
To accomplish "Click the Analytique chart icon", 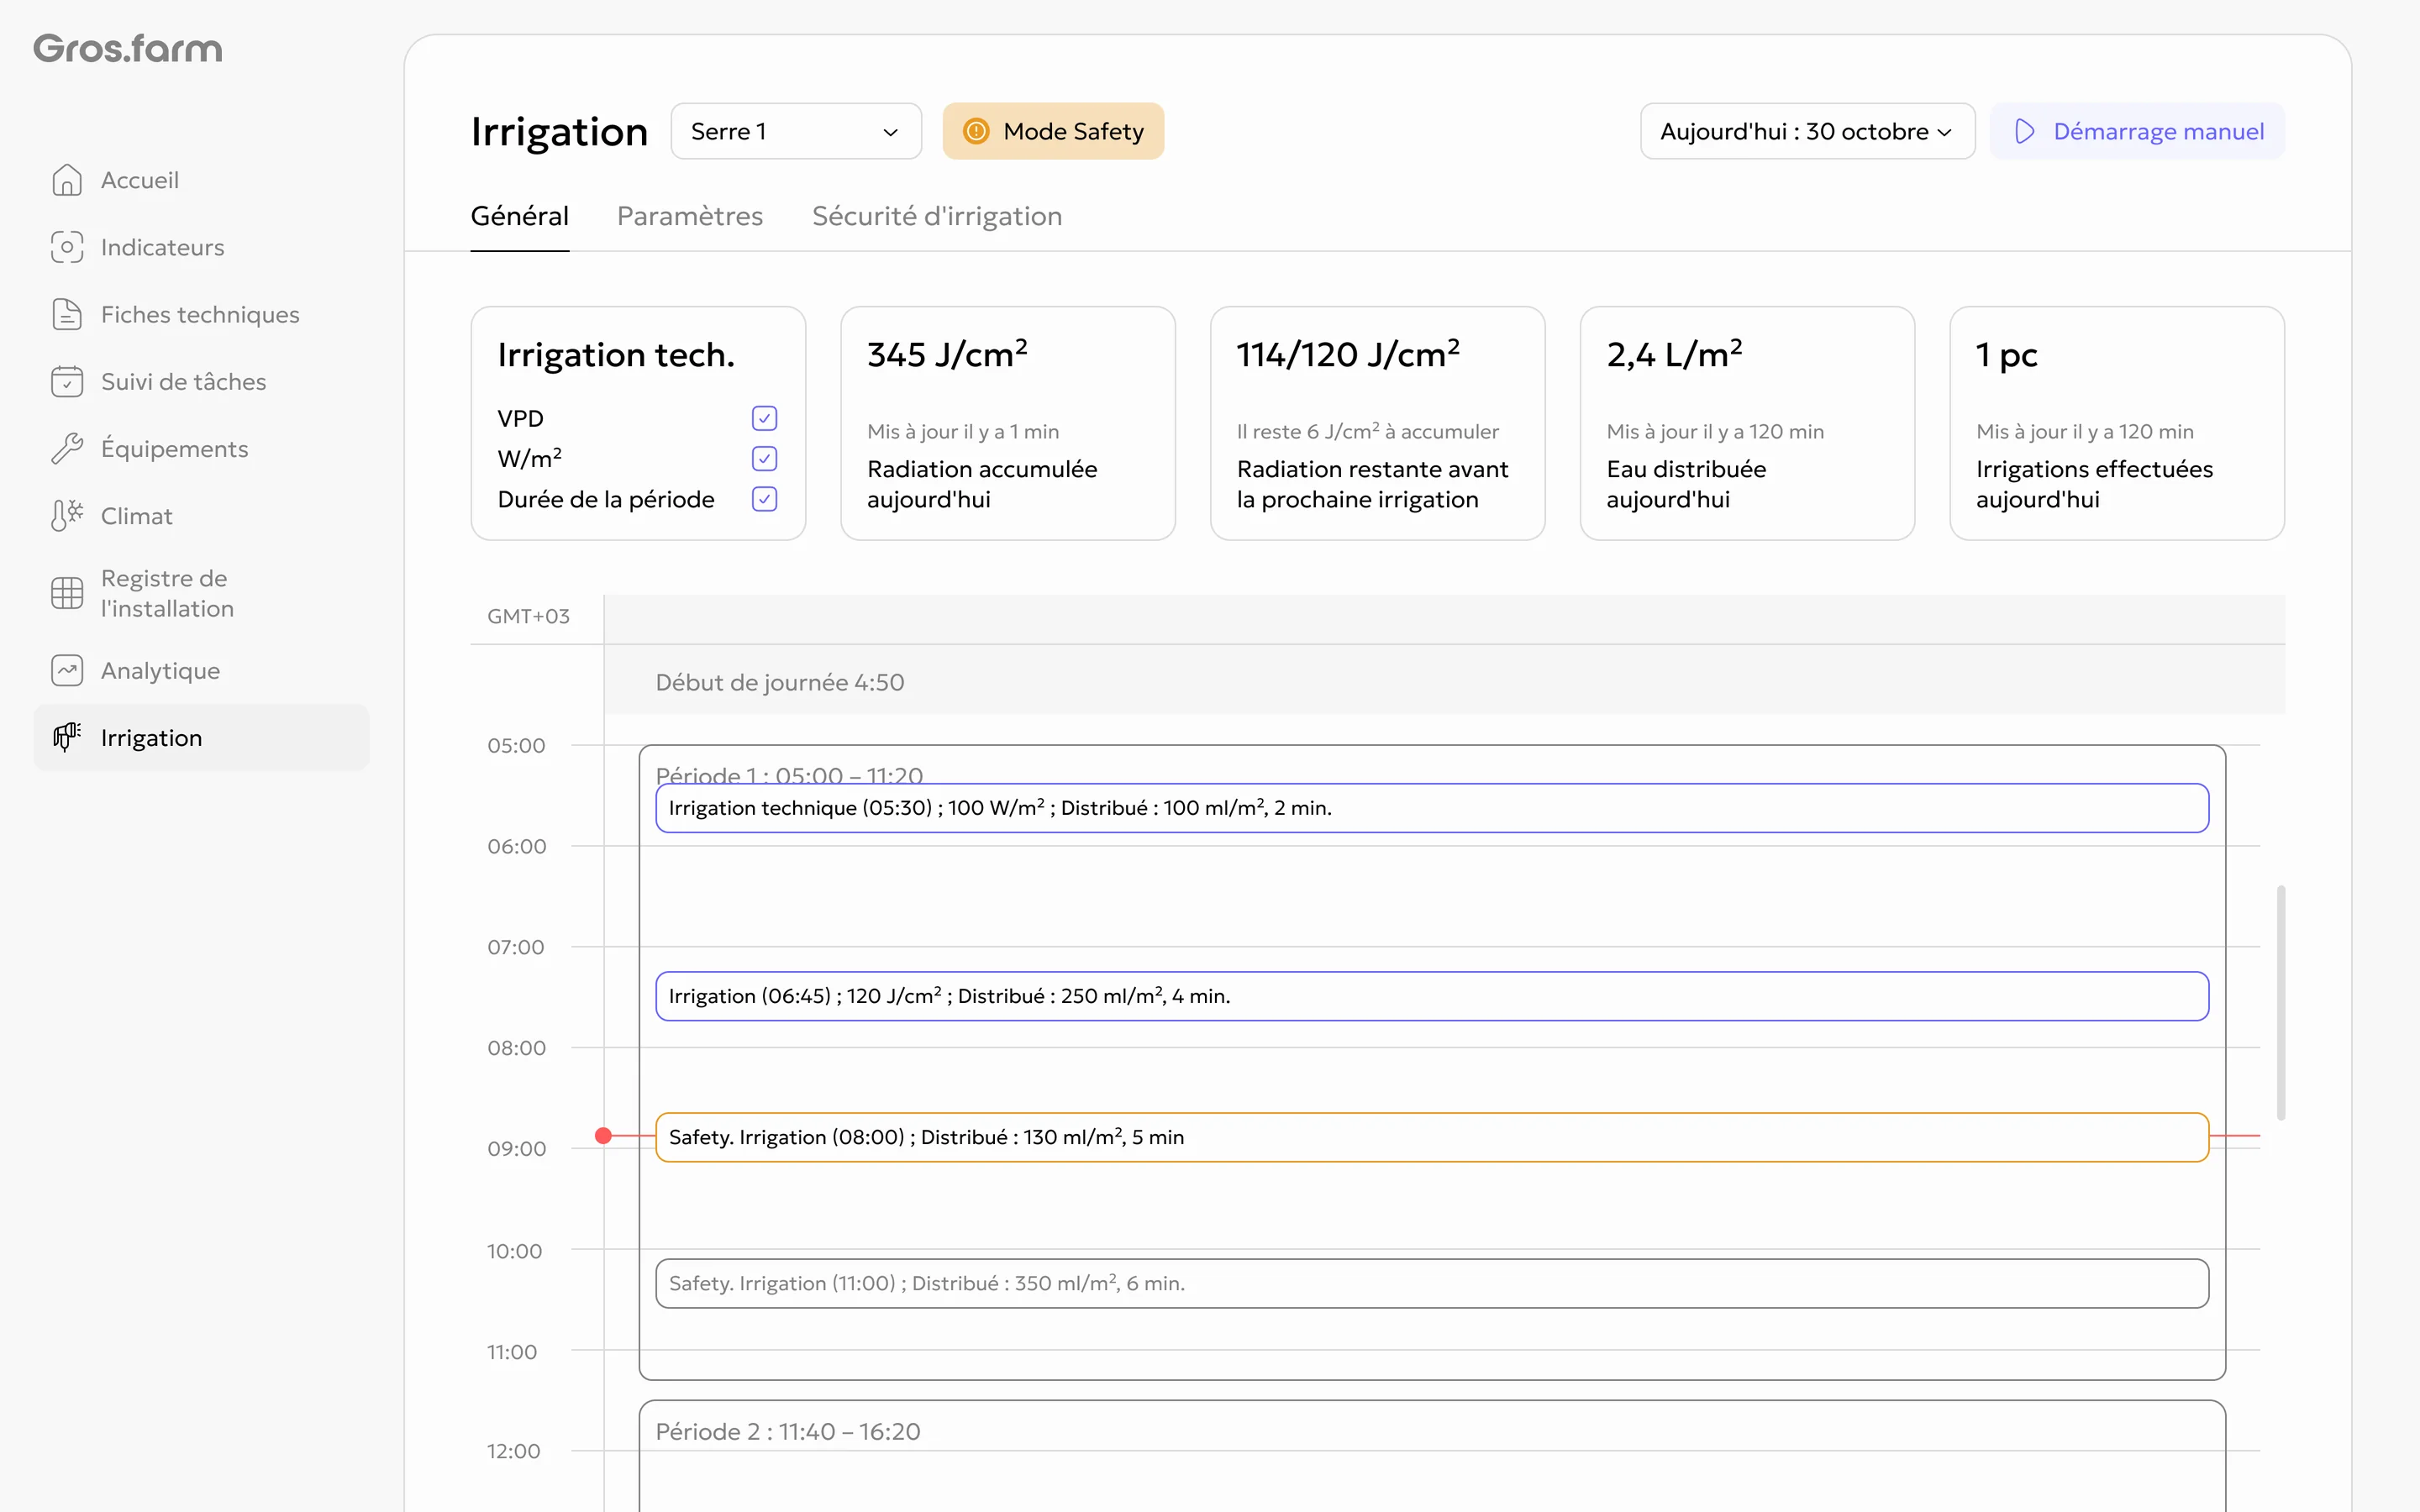I will tap(67, 670).
